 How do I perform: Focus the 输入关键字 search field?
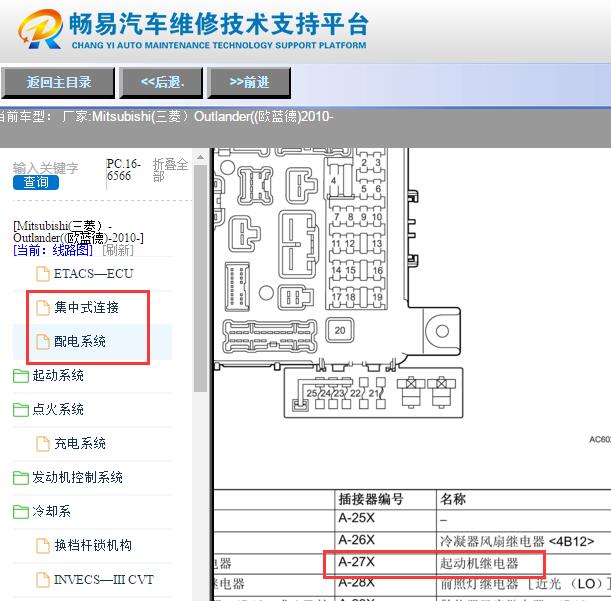(46, 168)
